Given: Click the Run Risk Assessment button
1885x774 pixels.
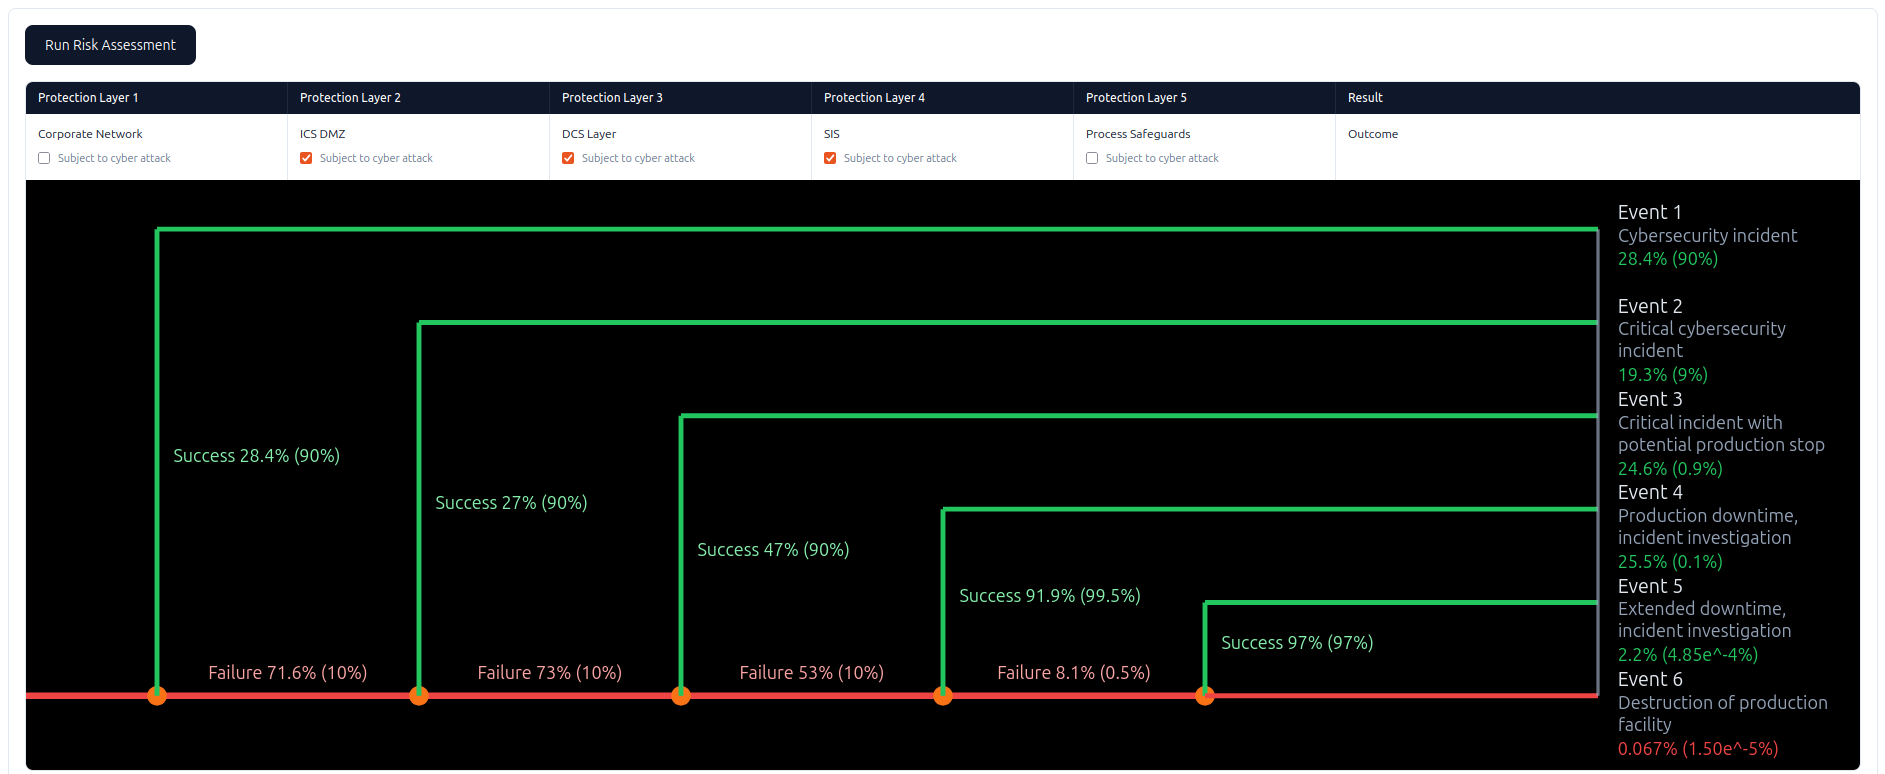Looking at the screenshot, I should (x=110, y=45).
